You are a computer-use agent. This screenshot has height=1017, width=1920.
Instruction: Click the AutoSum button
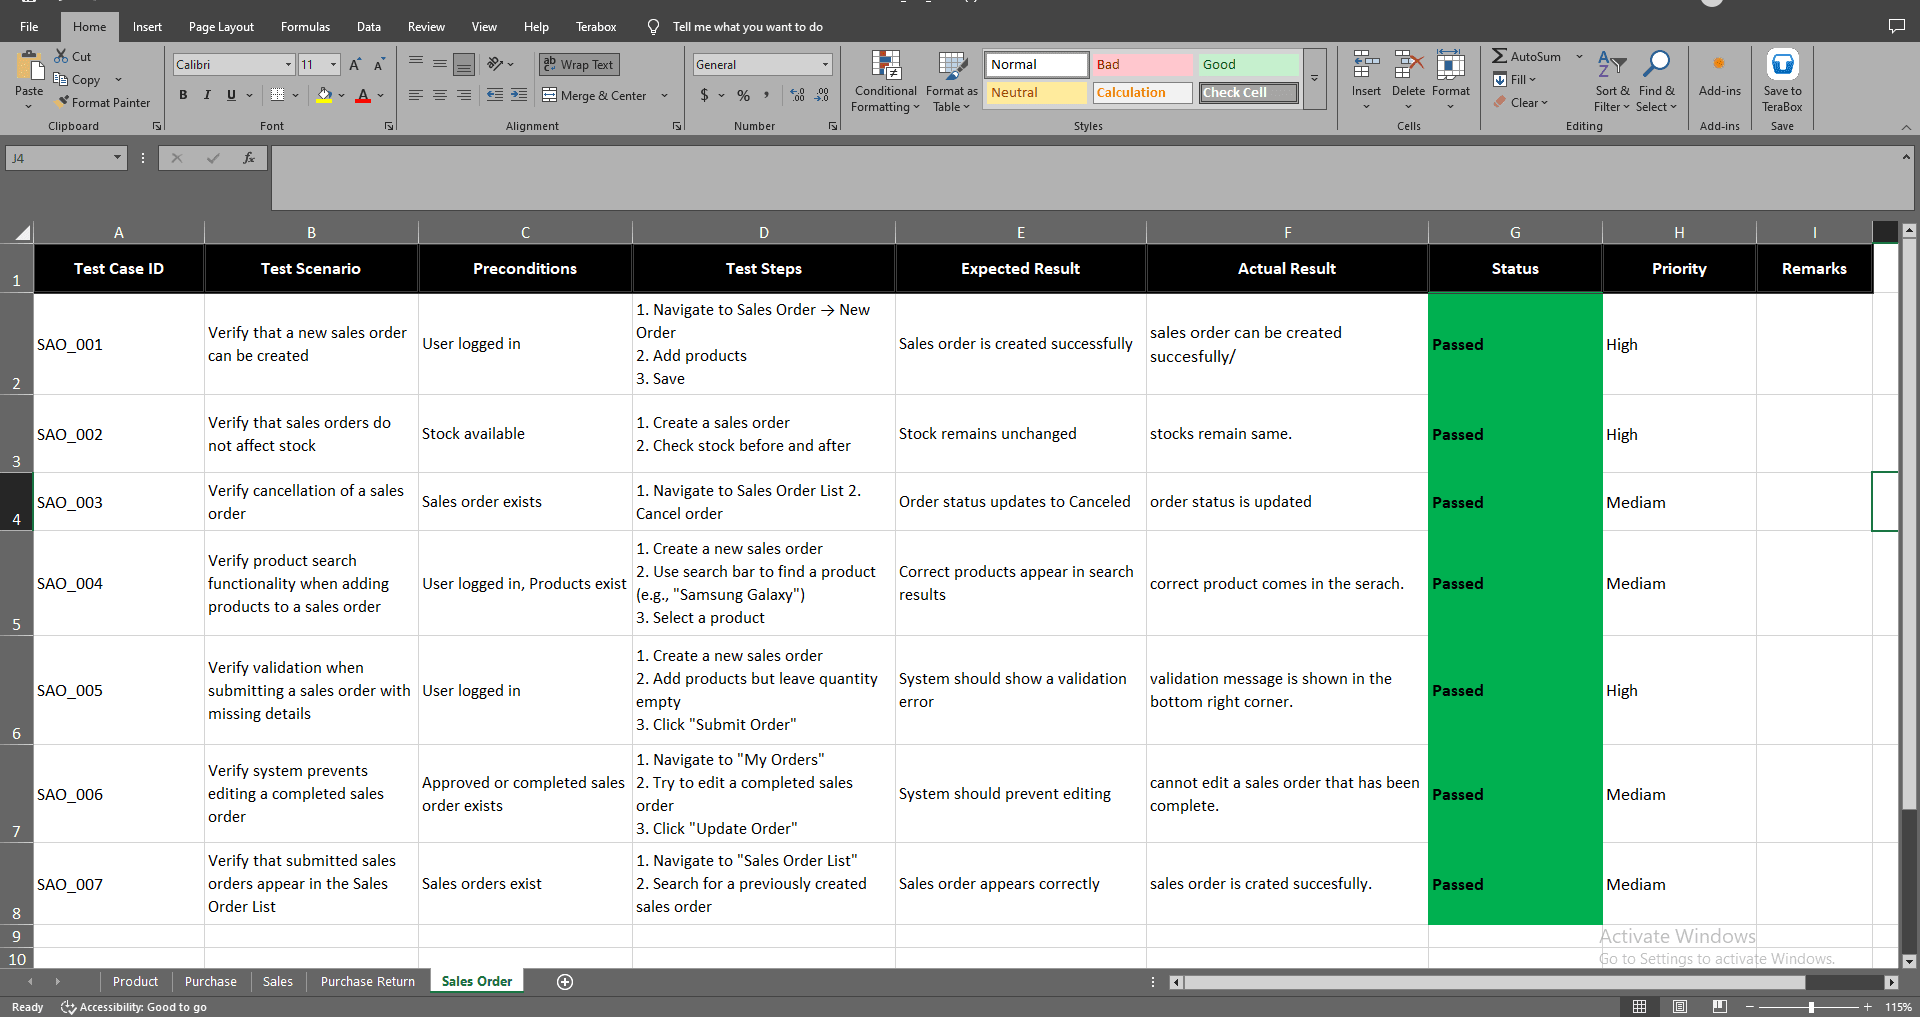pos(1526,57)
